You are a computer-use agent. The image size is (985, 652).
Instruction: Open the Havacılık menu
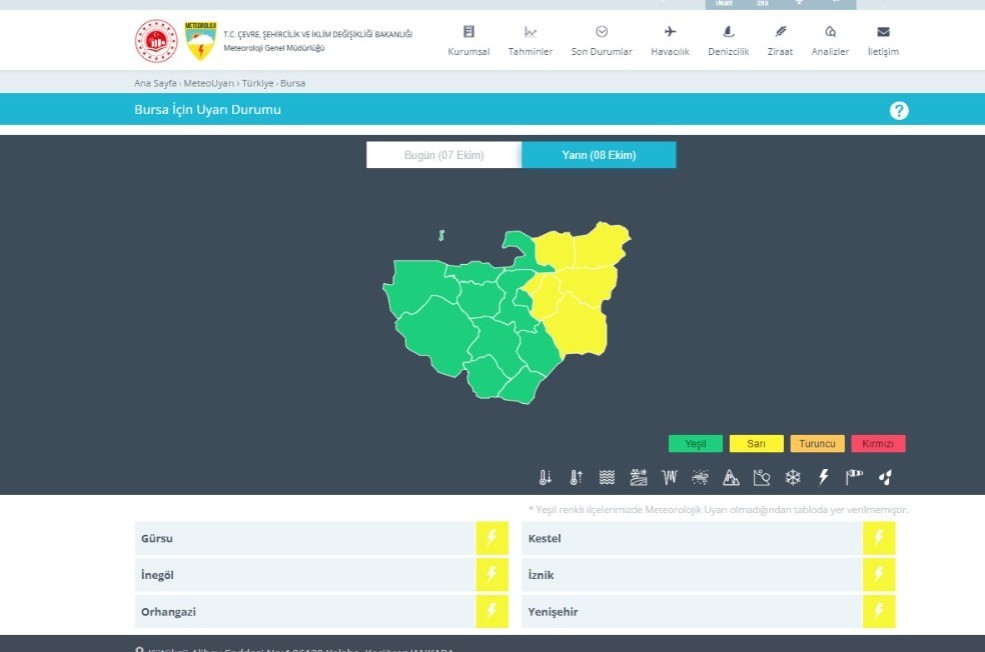(x=670, y=41)
